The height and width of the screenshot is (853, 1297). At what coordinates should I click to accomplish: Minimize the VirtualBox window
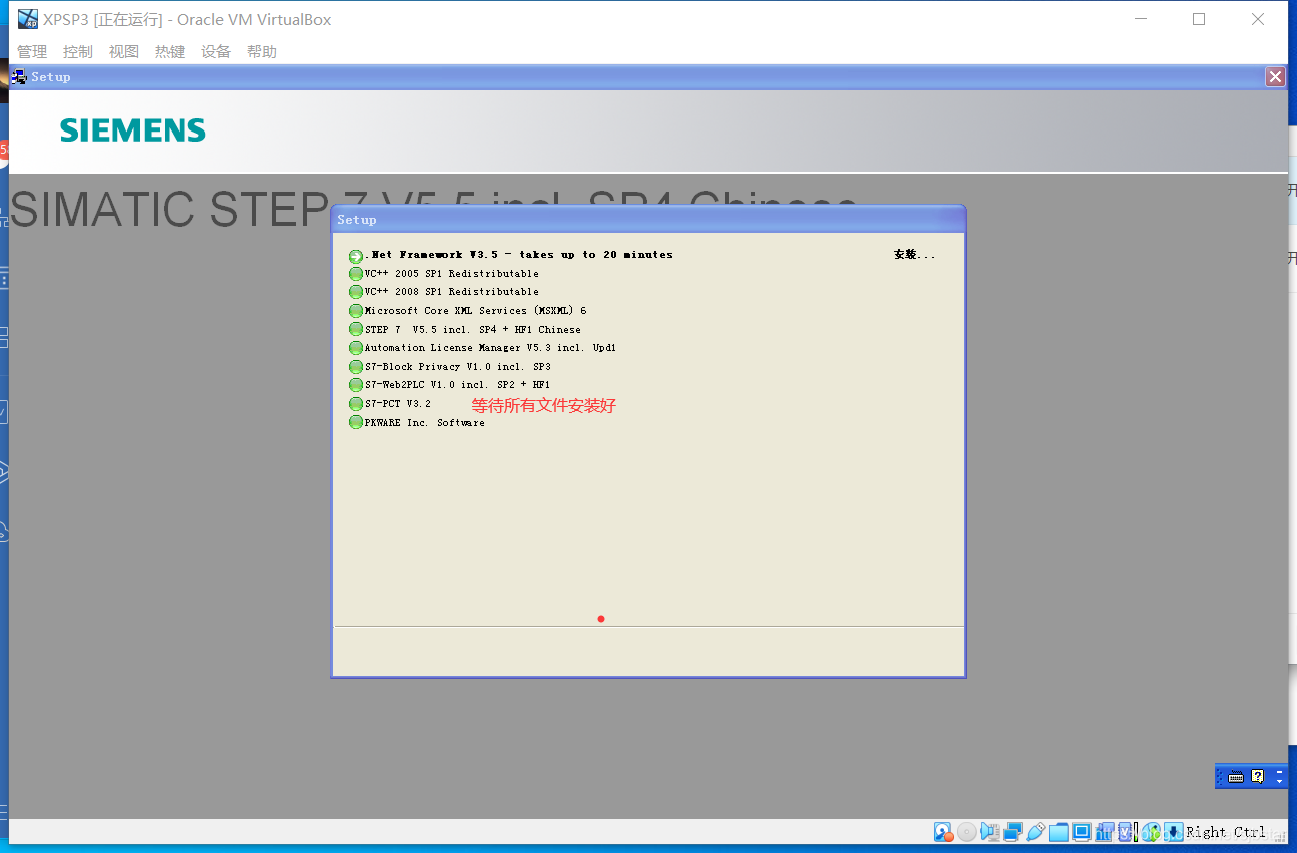[1140, 19]
